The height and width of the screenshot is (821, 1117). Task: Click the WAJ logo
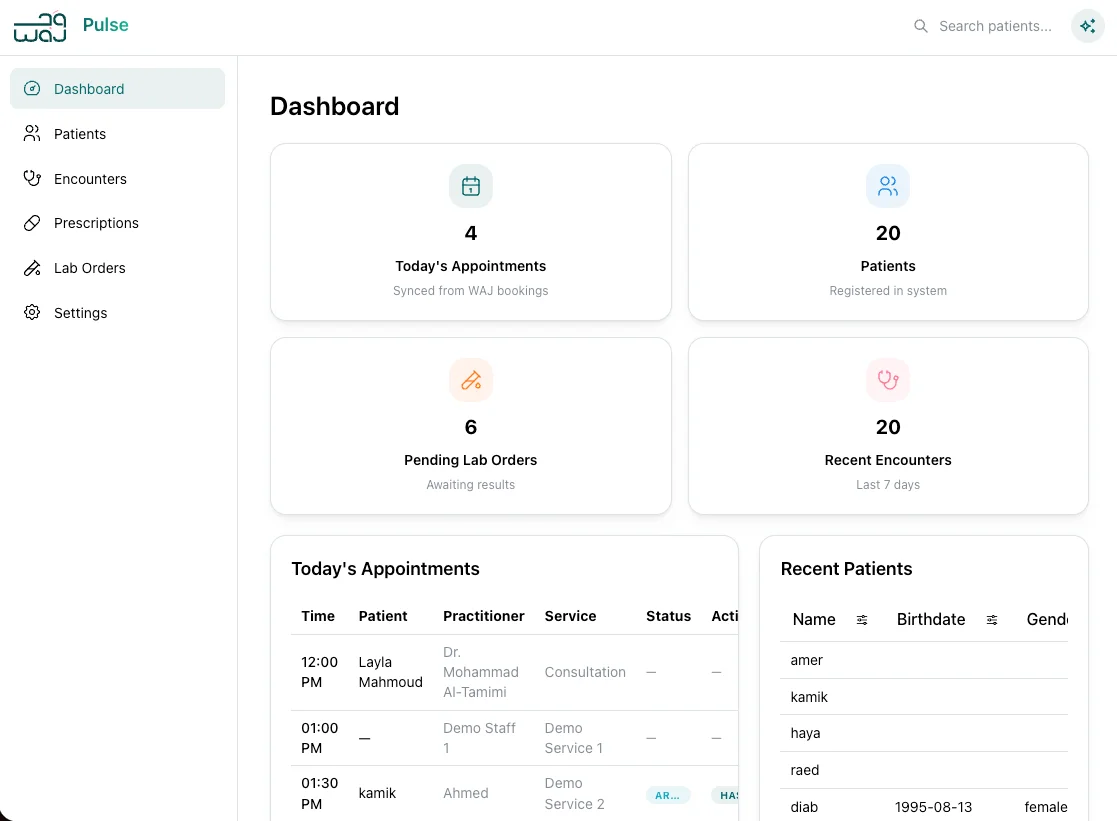tap(39, 26)
